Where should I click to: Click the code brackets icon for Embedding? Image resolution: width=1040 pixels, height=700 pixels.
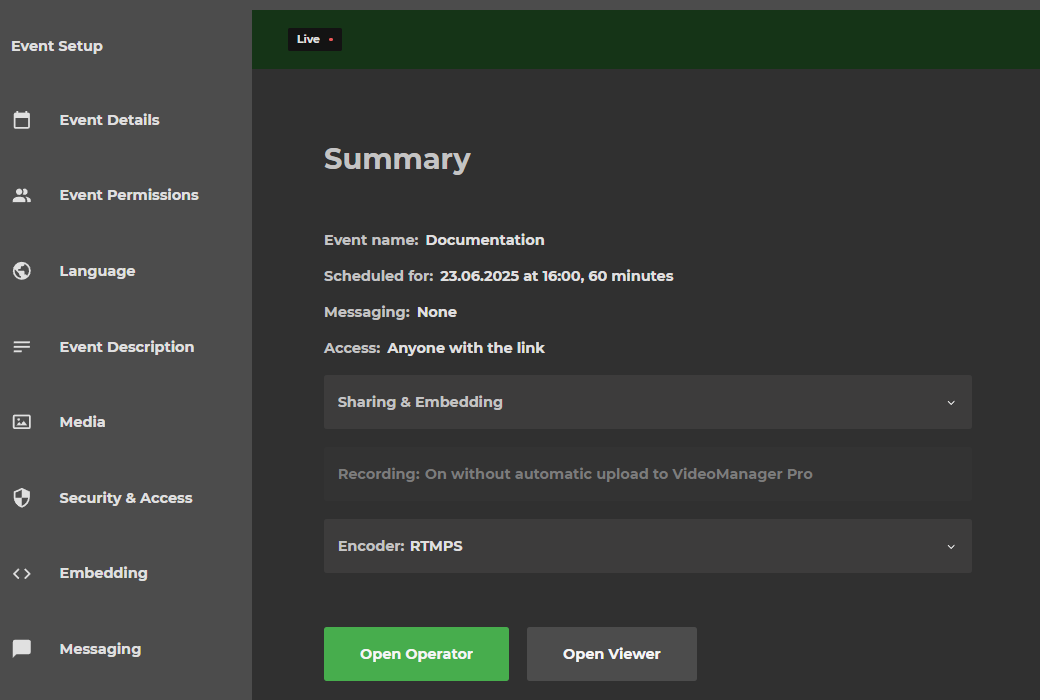(x=22, y=573)
